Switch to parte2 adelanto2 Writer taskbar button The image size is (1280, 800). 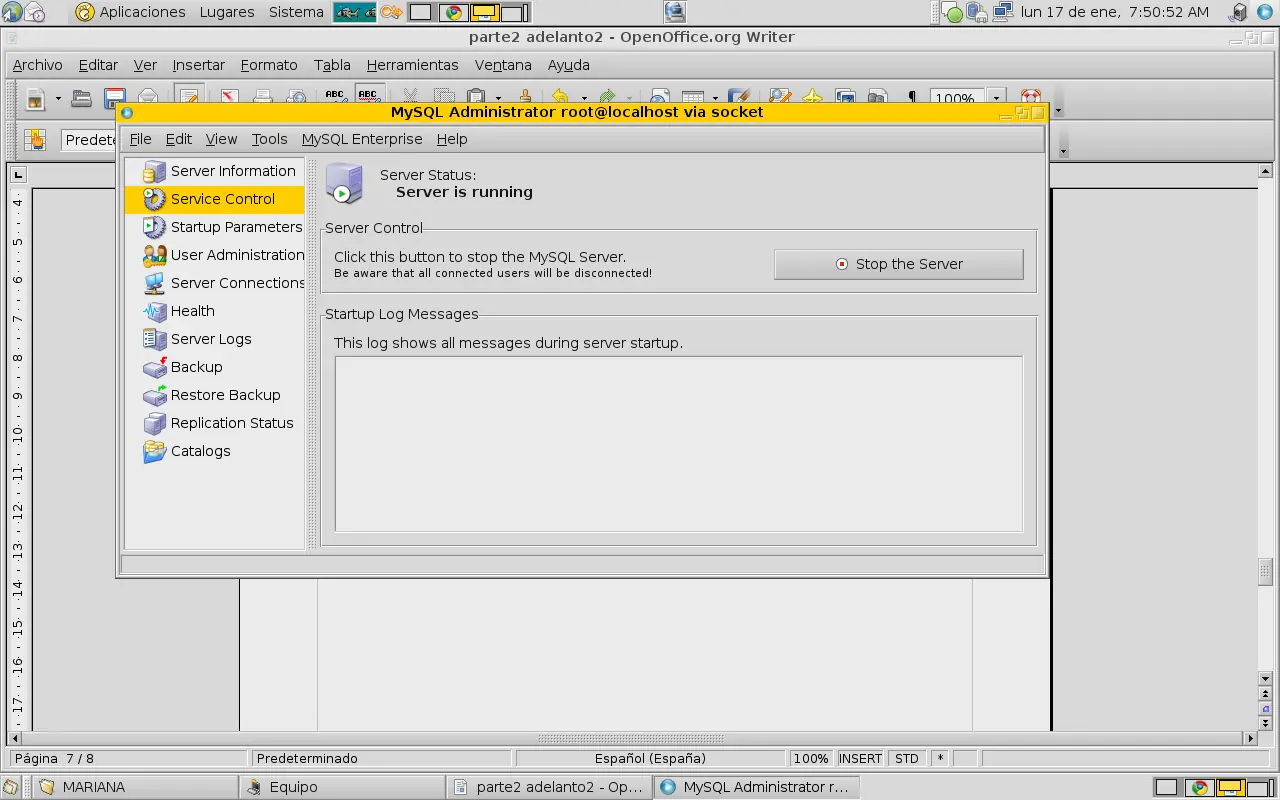550,787
